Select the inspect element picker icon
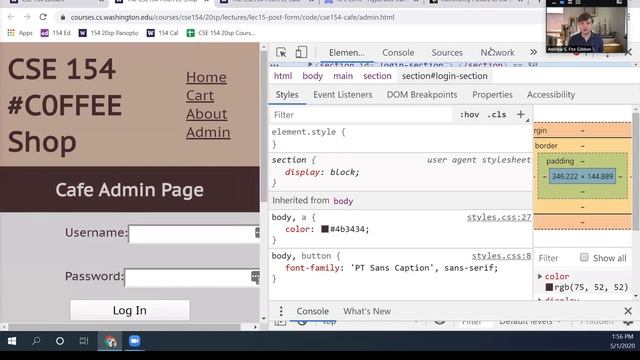 tap(281, 52)
